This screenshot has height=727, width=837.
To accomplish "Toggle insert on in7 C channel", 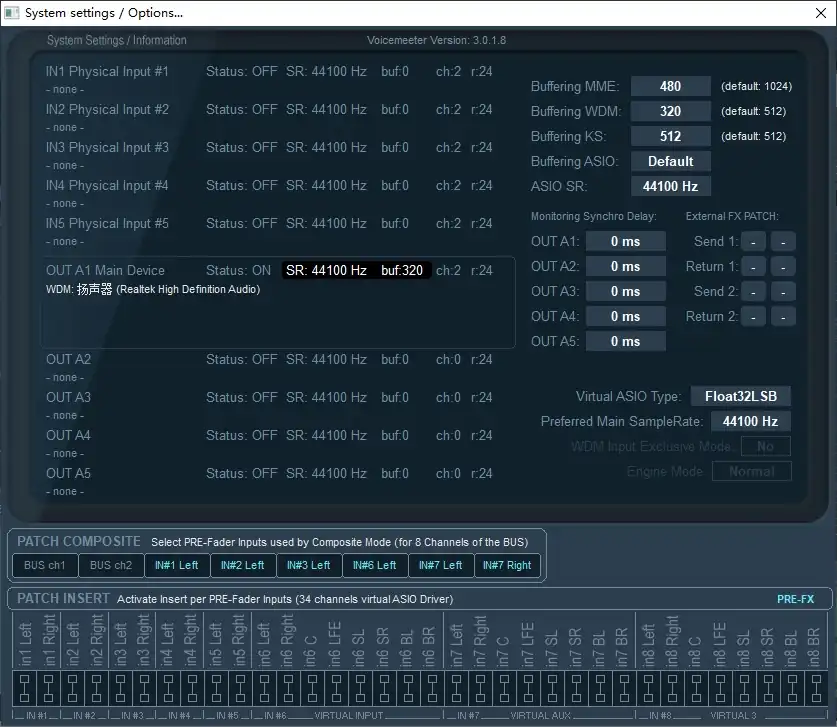I will (506, 688).
